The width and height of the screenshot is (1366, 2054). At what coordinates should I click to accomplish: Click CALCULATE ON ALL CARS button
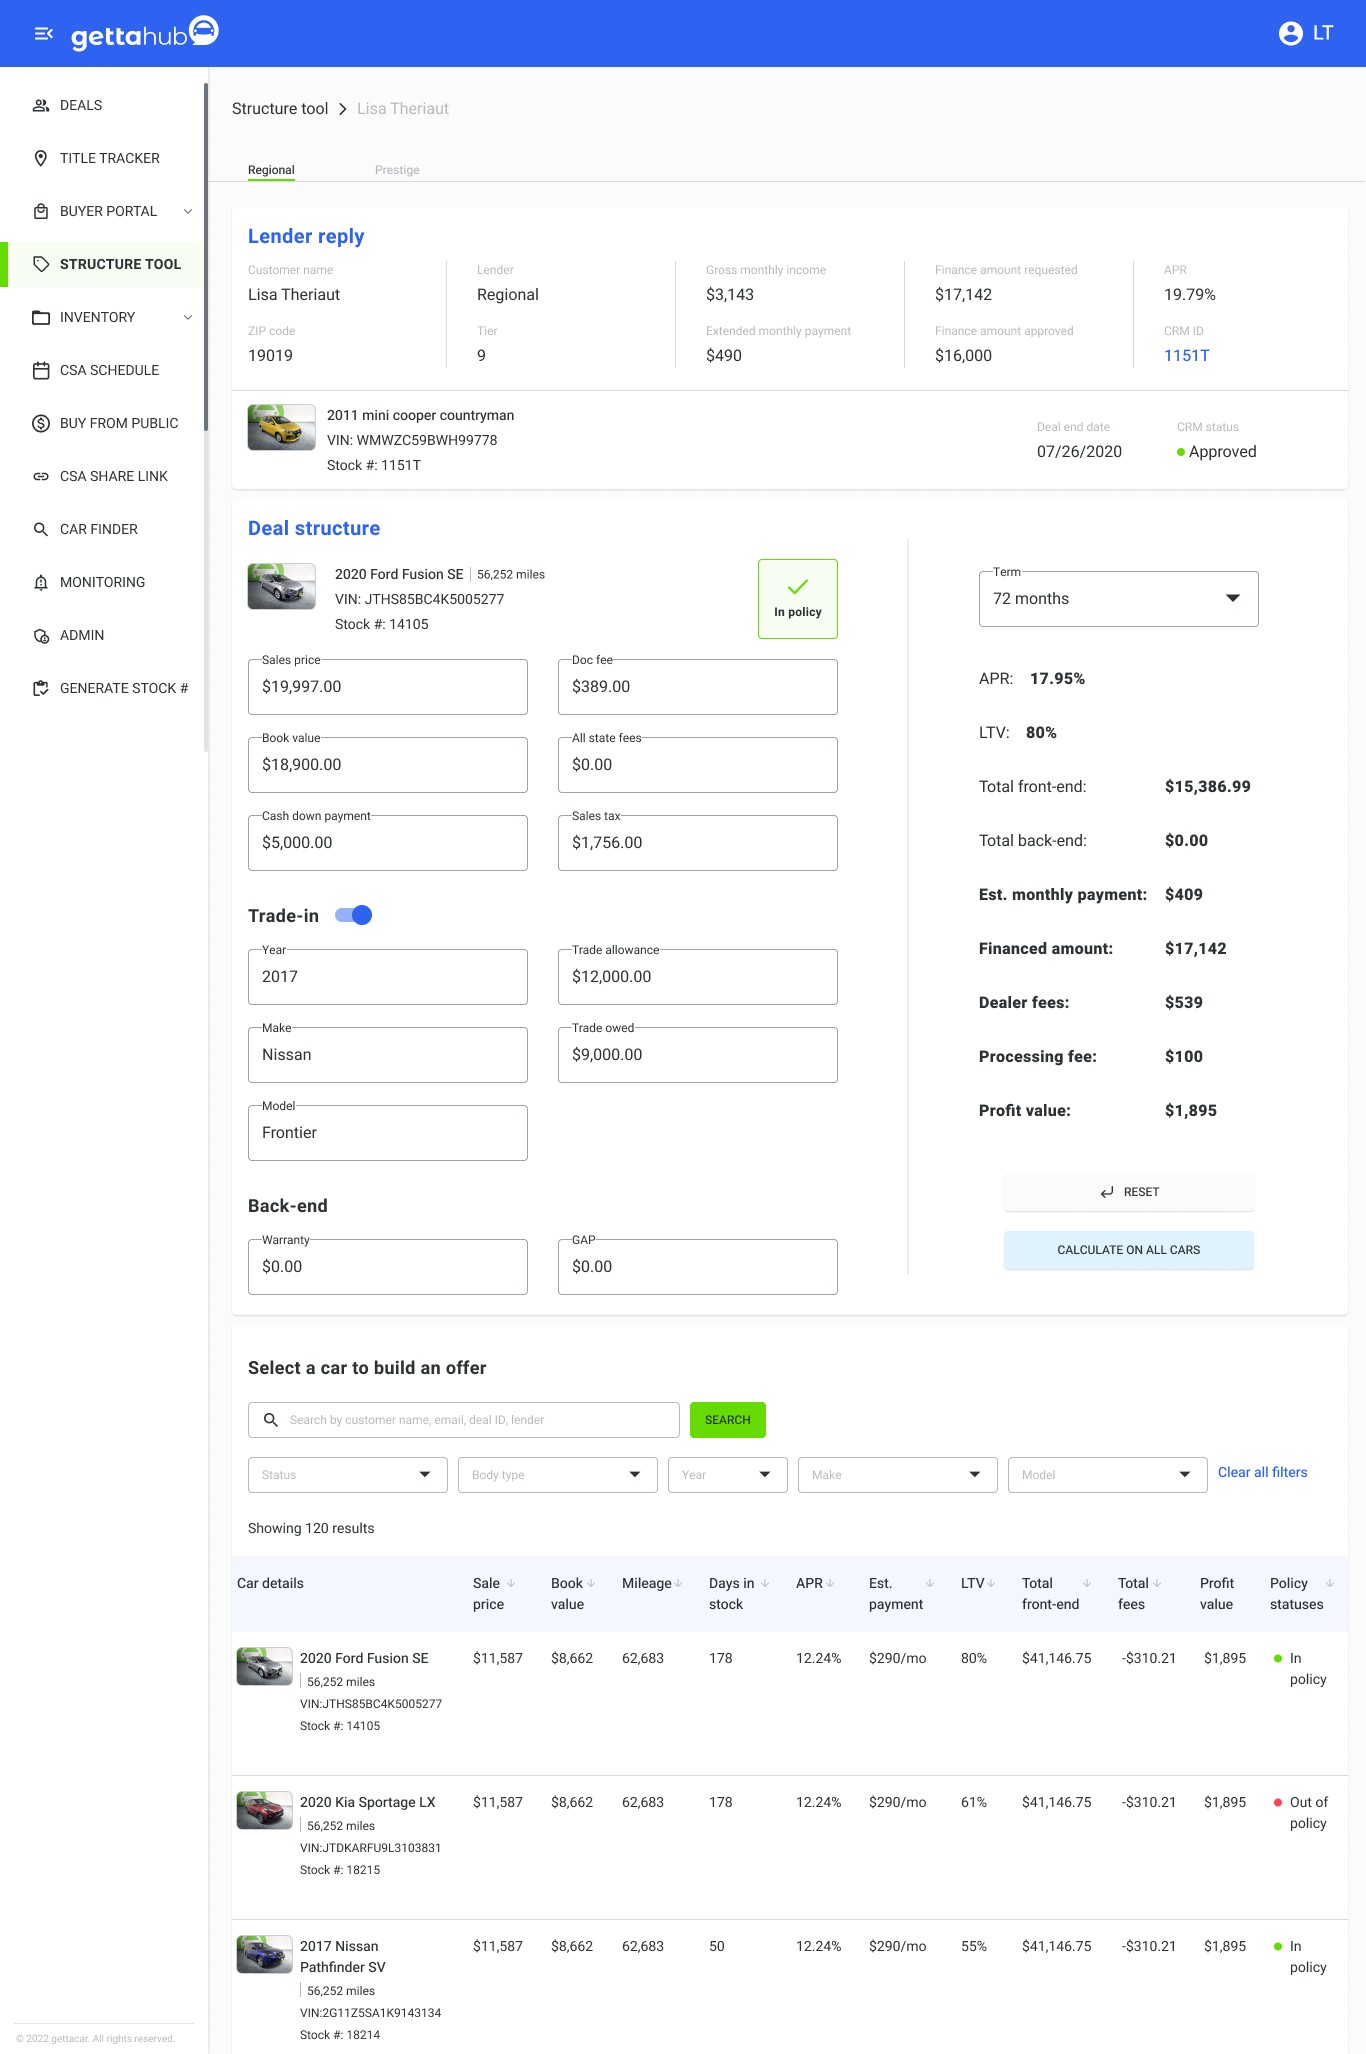1129,1250
